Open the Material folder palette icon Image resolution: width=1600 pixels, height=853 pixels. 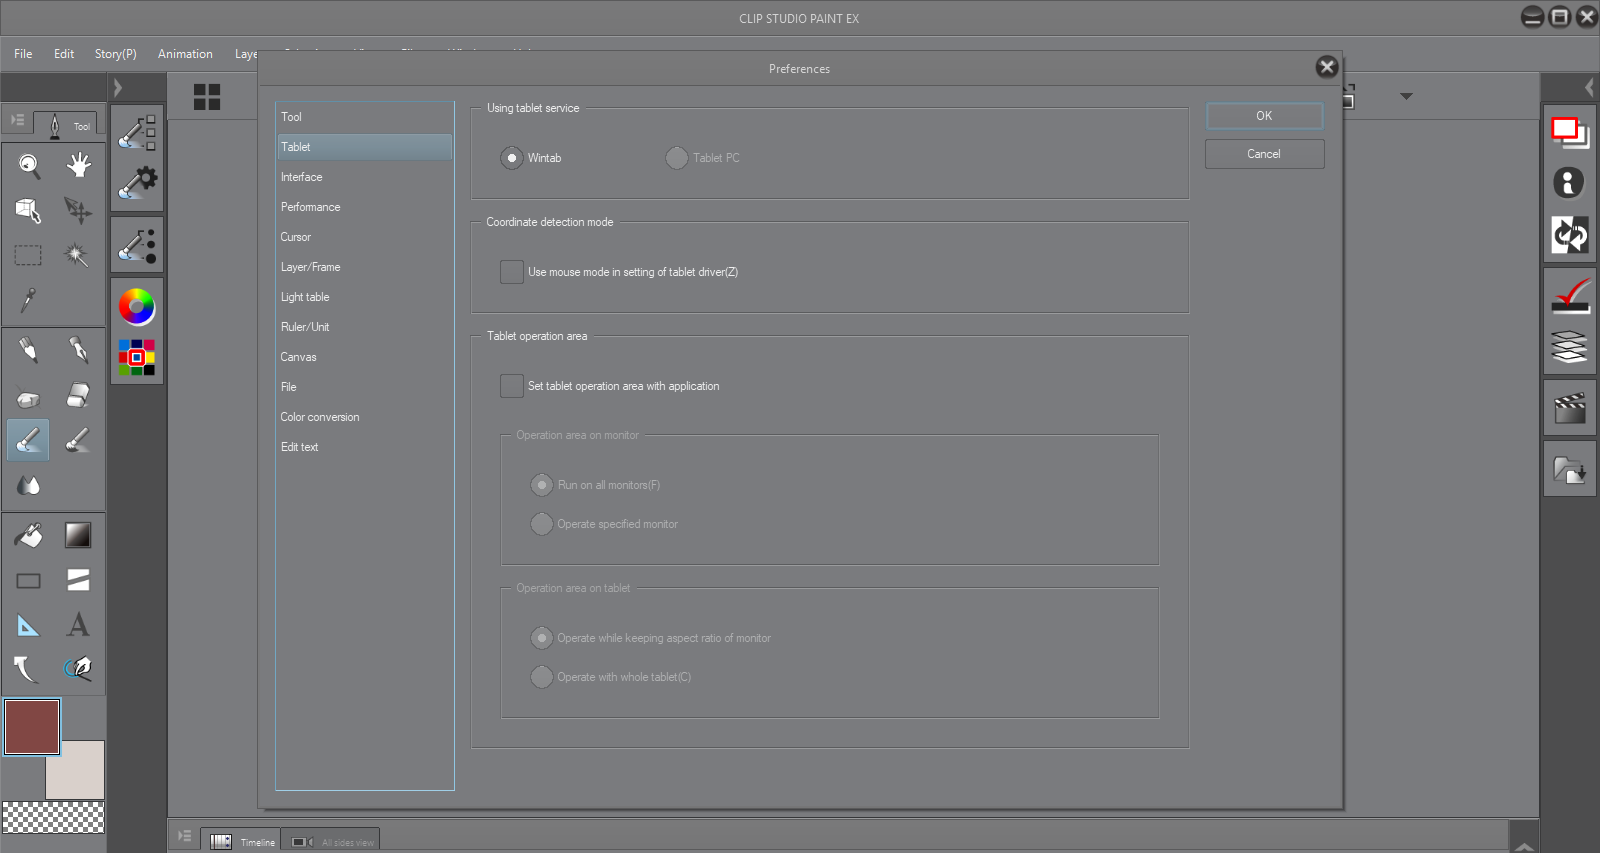[x=1569, y=469]
